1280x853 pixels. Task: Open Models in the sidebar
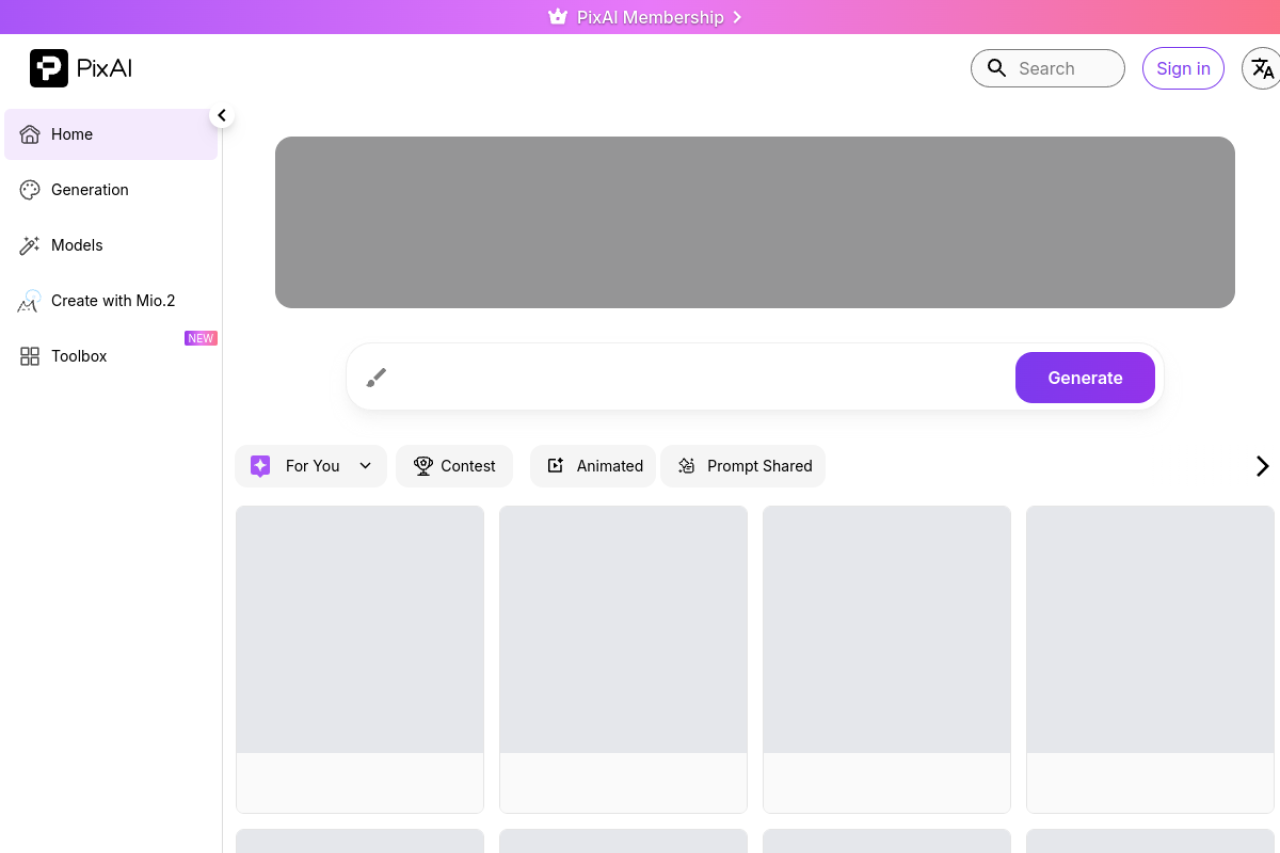click(x=111, y=245)
